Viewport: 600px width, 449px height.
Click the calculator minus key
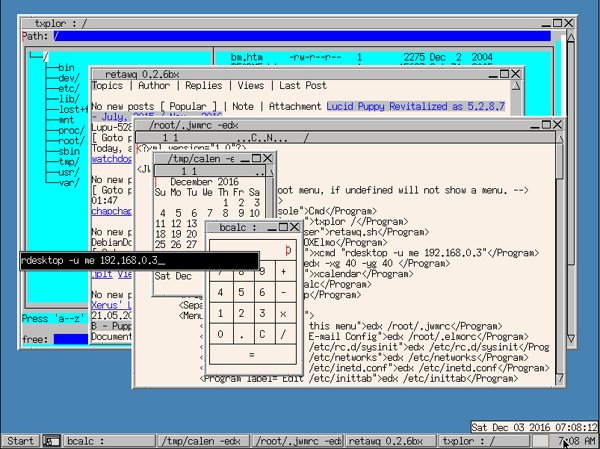click(x=284, y=292)
